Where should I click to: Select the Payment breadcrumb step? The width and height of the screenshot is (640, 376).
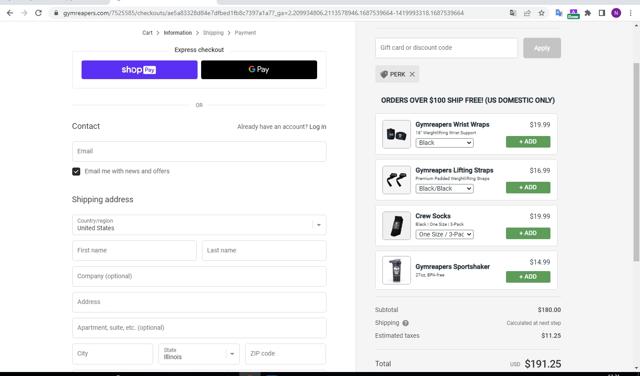click(x=245, y=33)
